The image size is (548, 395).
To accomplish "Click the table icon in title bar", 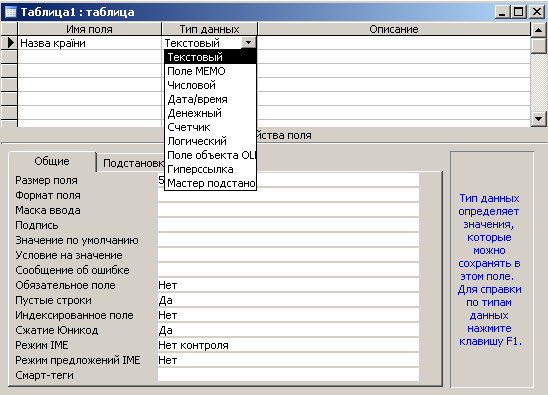I will pos(10,12).
